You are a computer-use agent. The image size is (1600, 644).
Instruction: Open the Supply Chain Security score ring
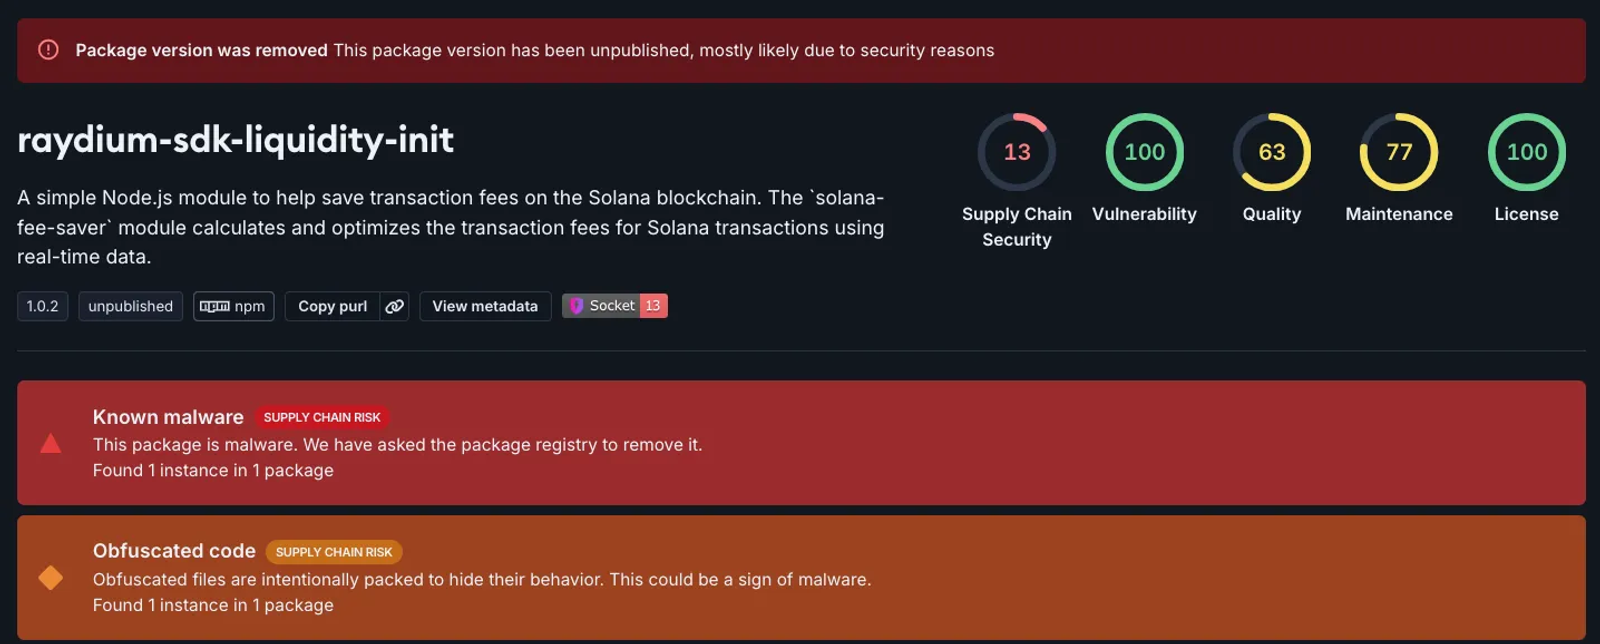click(1016, 152)
